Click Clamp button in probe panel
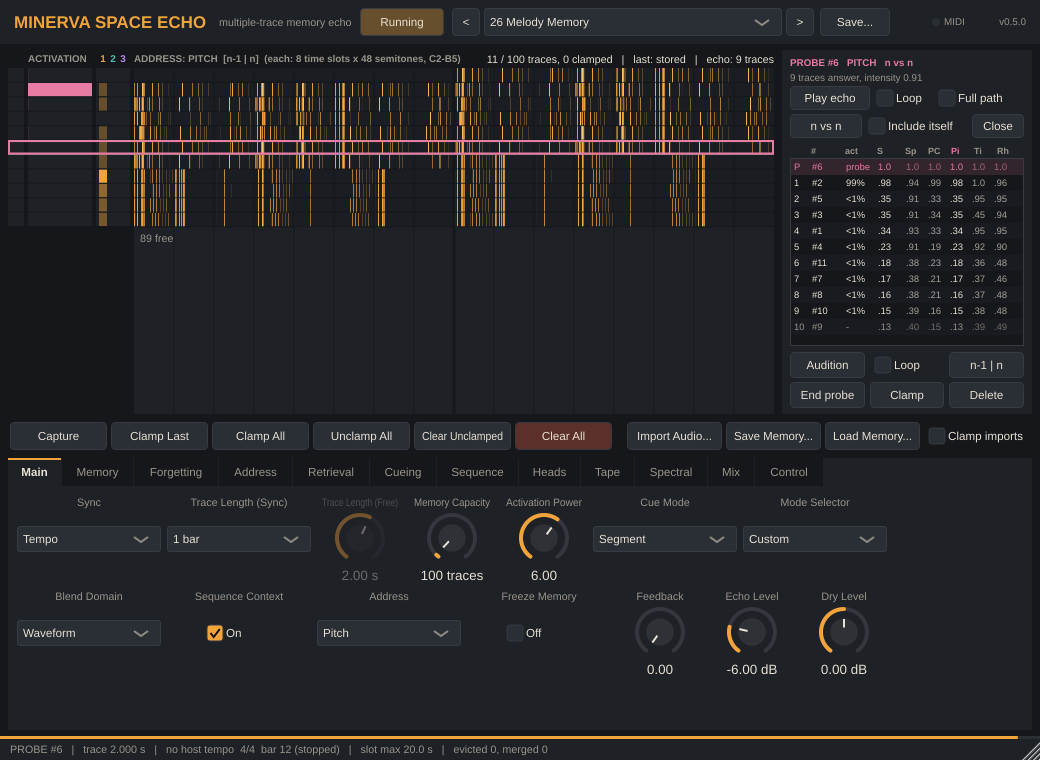The image size is (1040, 760). coord(907,395)
